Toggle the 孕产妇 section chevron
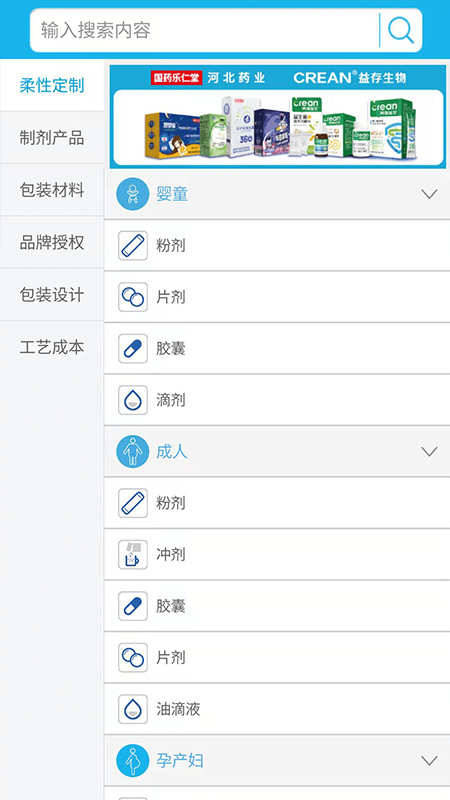 click(430, 761)
